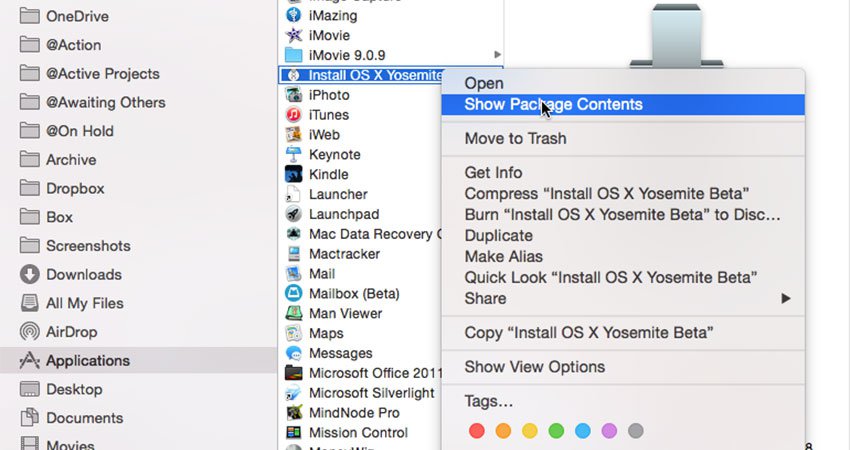Apply the blue tag color

[583, 431]
